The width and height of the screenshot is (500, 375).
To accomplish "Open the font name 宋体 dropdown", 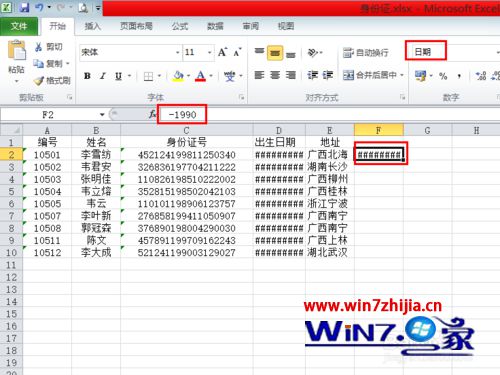I will [x=178, y=52].
